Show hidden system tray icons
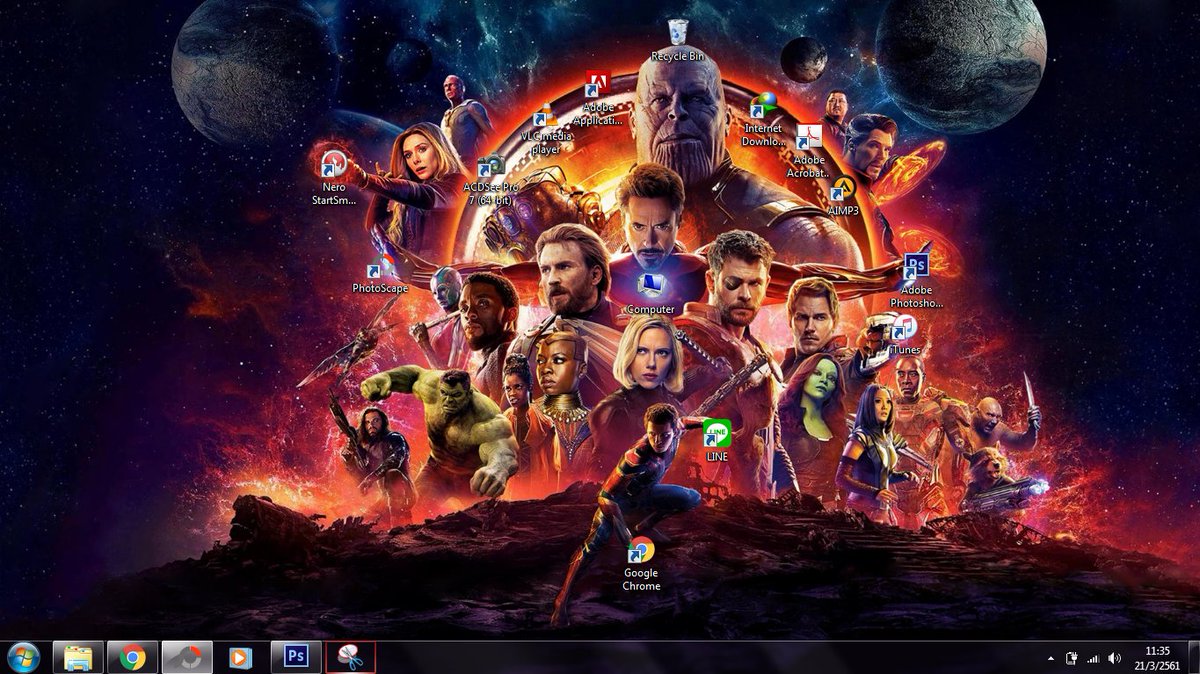 (1051, 659)
